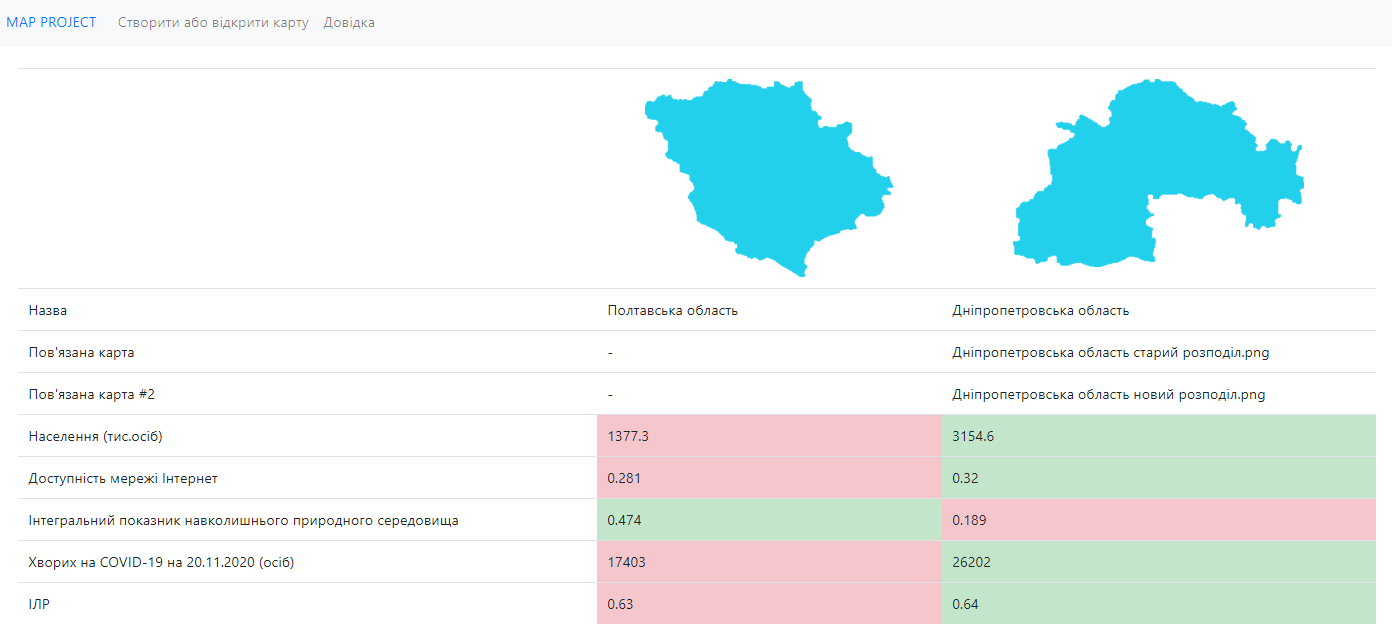
Task: Click the green environment index cell 0.474
Action: 769,520
